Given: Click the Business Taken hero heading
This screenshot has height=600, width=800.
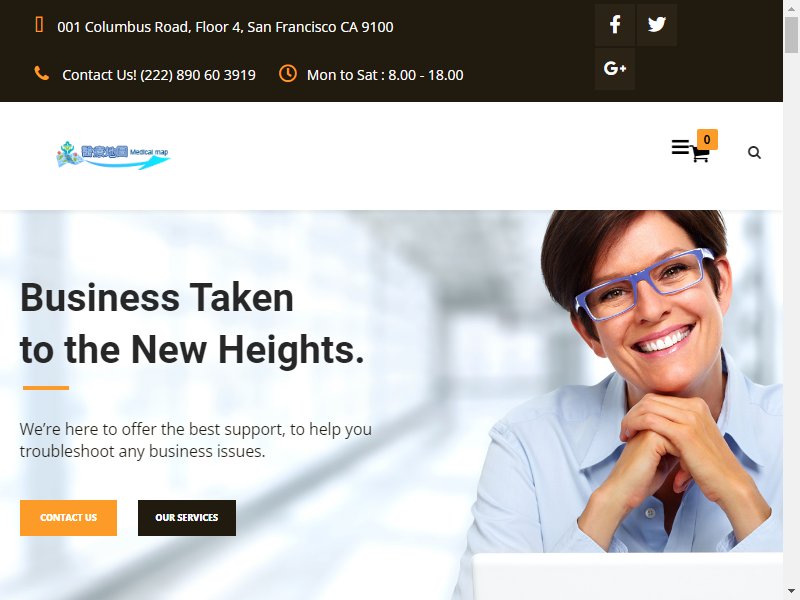Looking at the screenshot, I should tap(192, 323).
